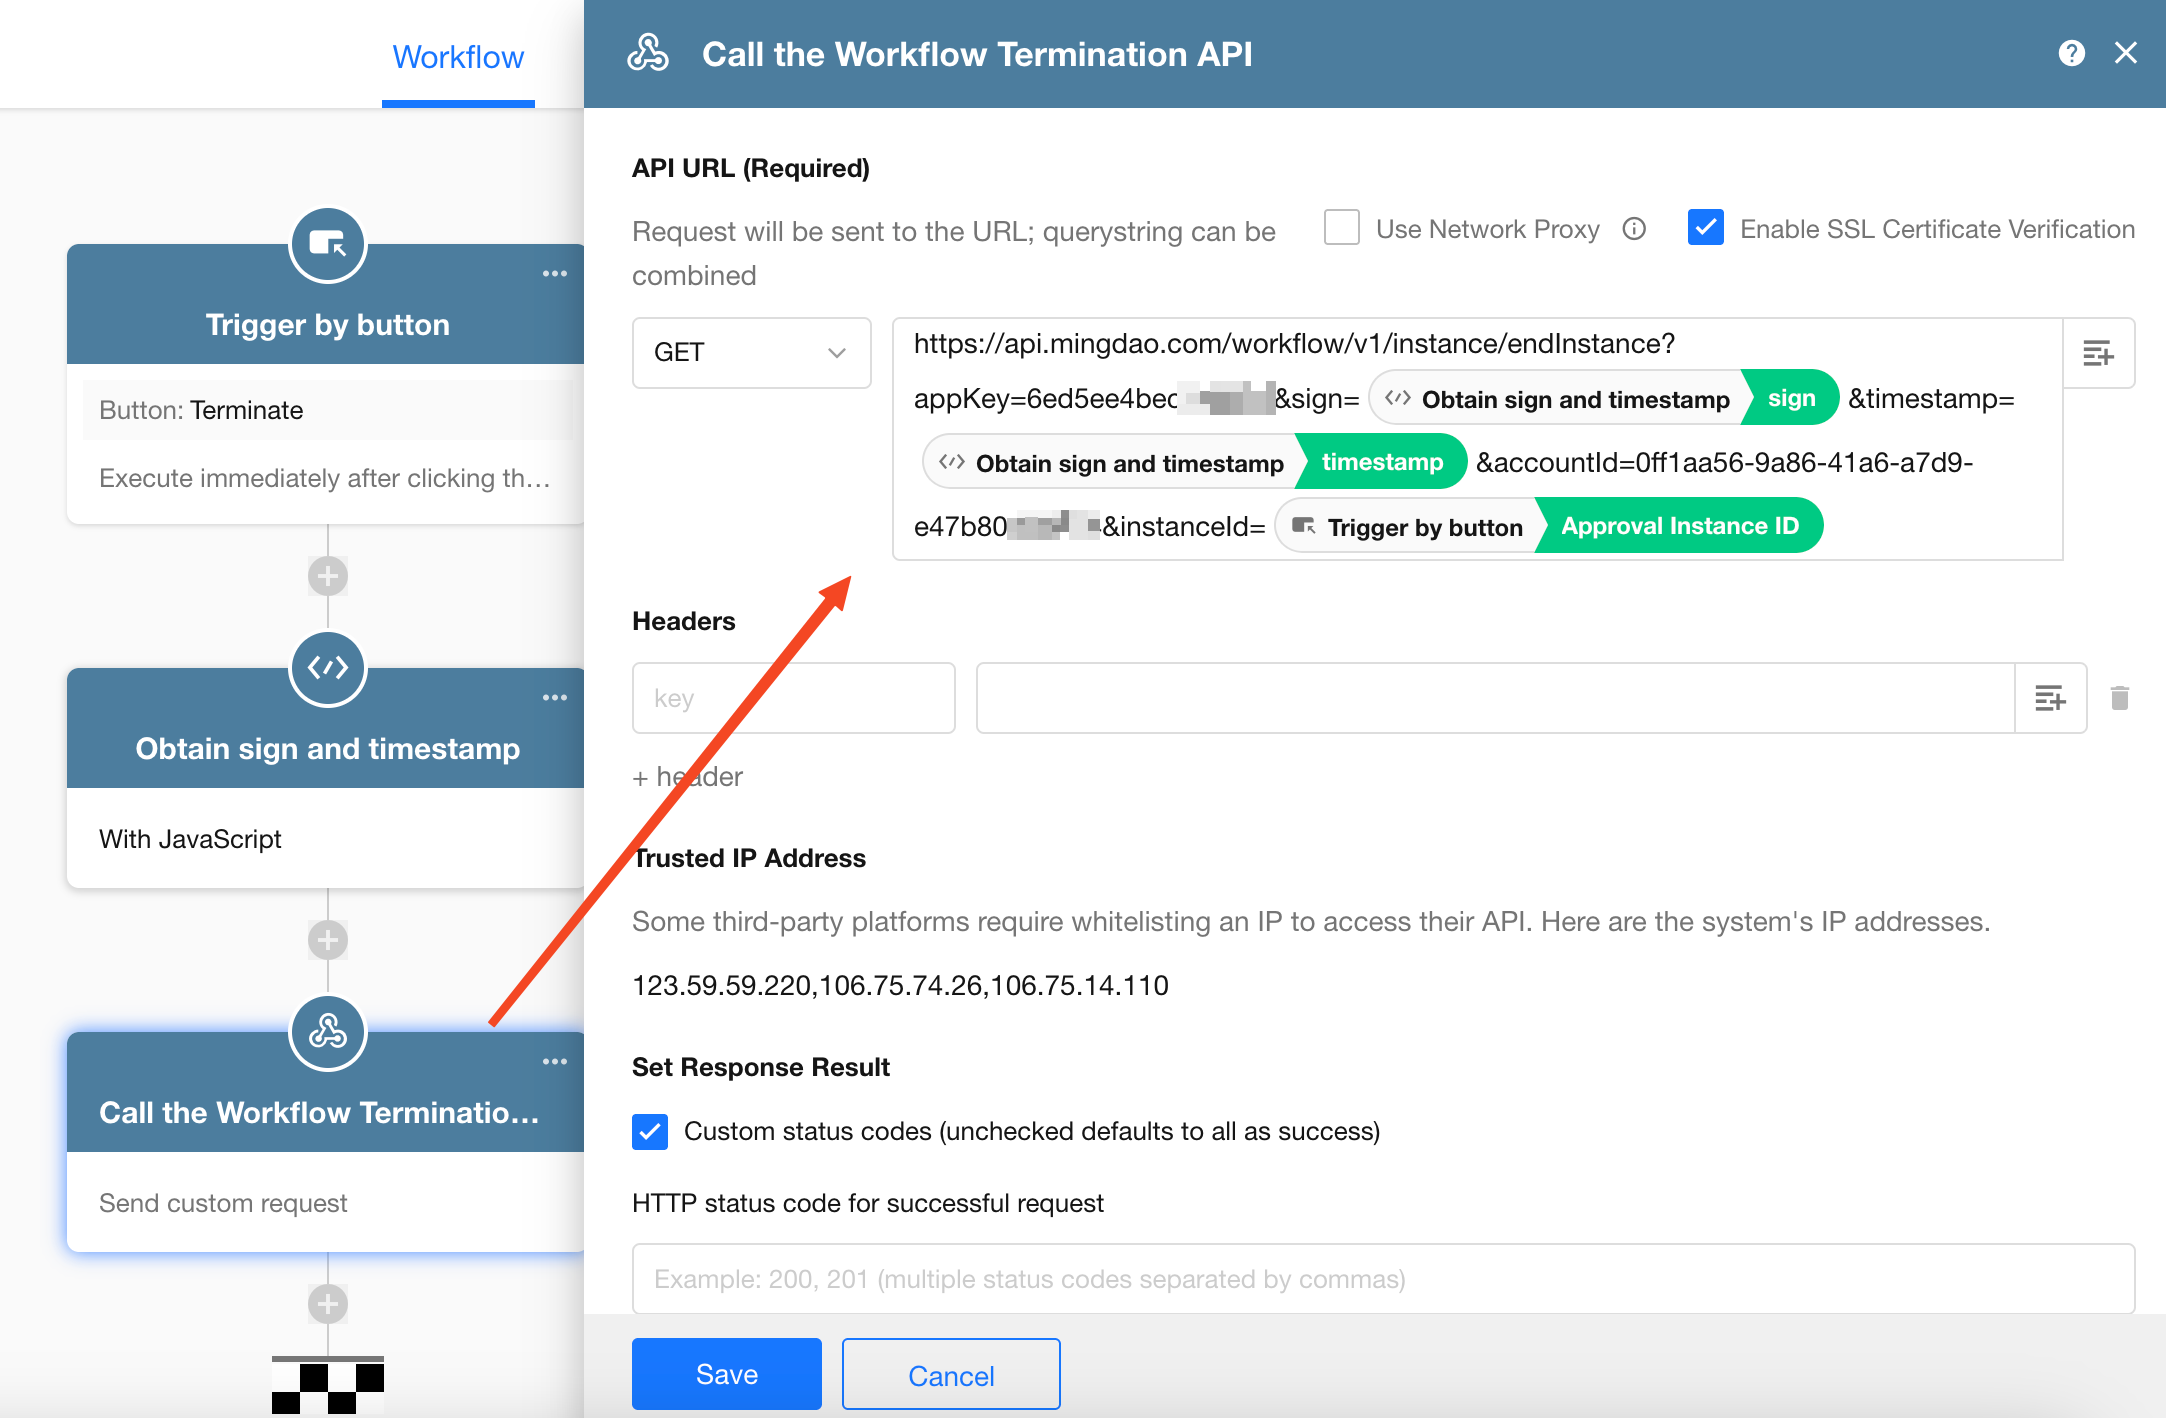Delete the header row with trash icon
The width and height of the screenshot is (2166, 1418).
click(2119, 698)
